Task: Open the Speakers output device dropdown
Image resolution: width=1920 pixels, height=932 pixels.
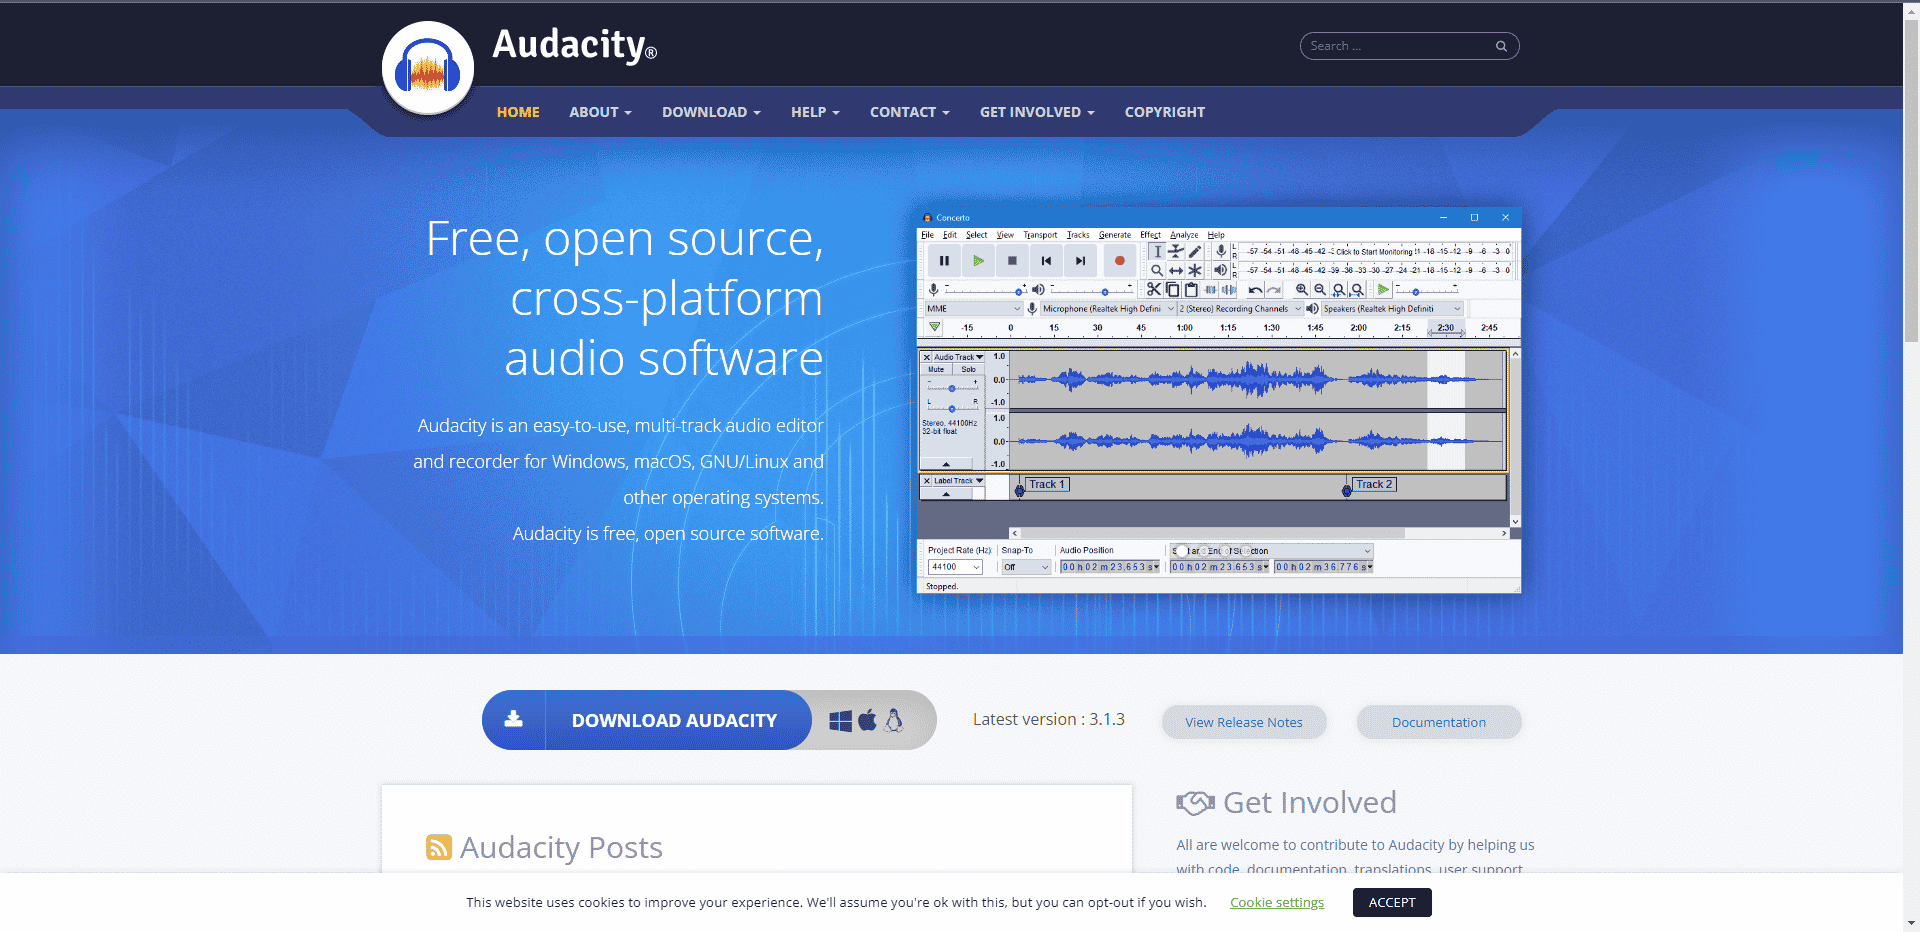Action: (x=1392, y=308)
